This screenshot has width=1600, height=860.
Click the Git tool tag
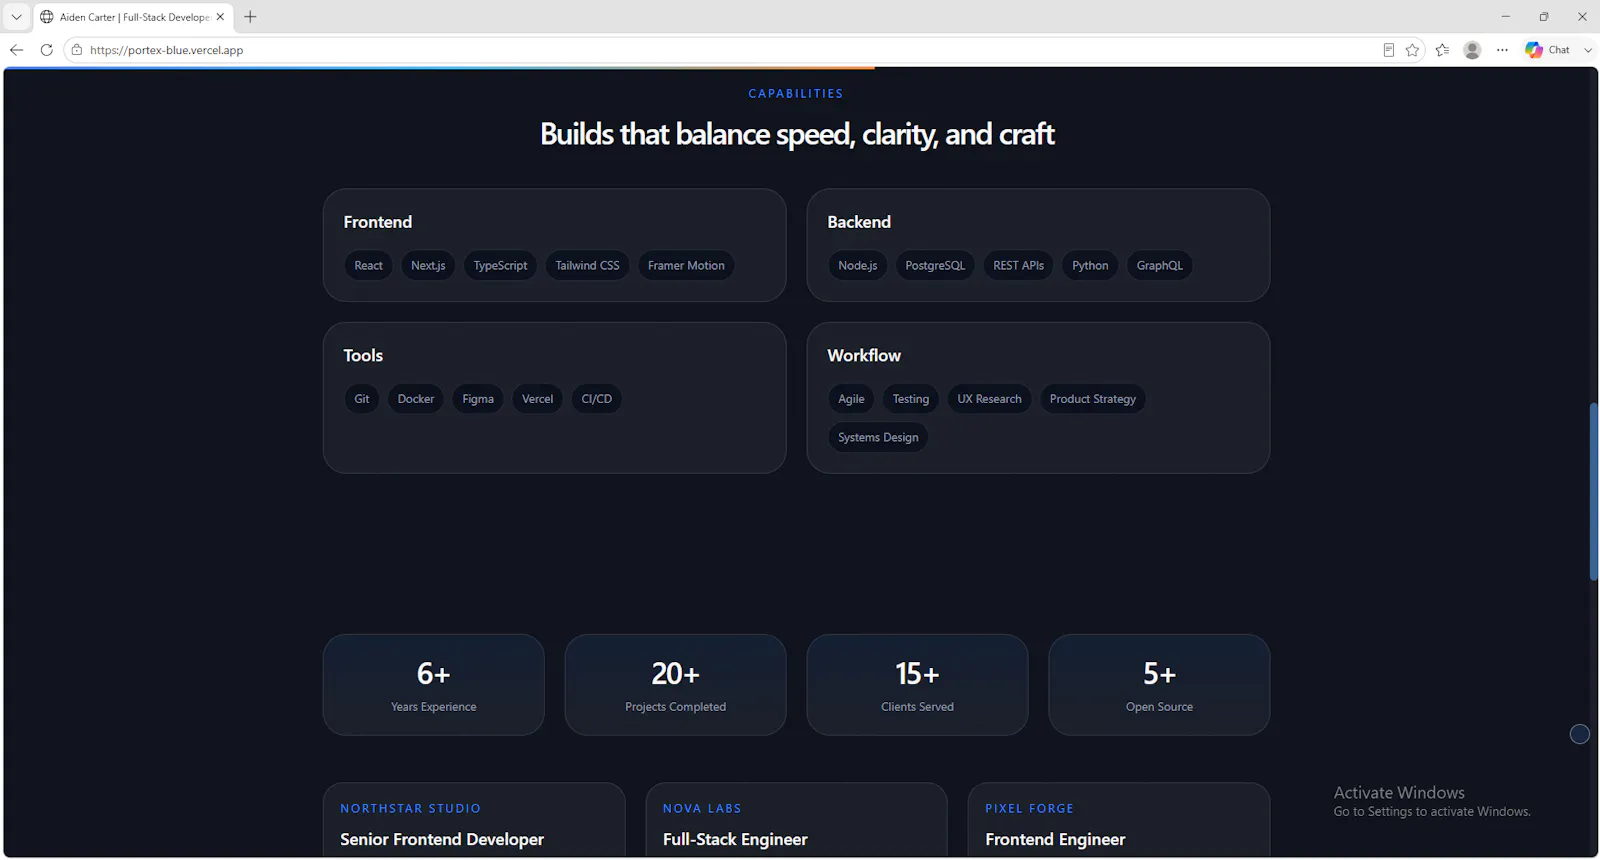click(x=361, y=398)
